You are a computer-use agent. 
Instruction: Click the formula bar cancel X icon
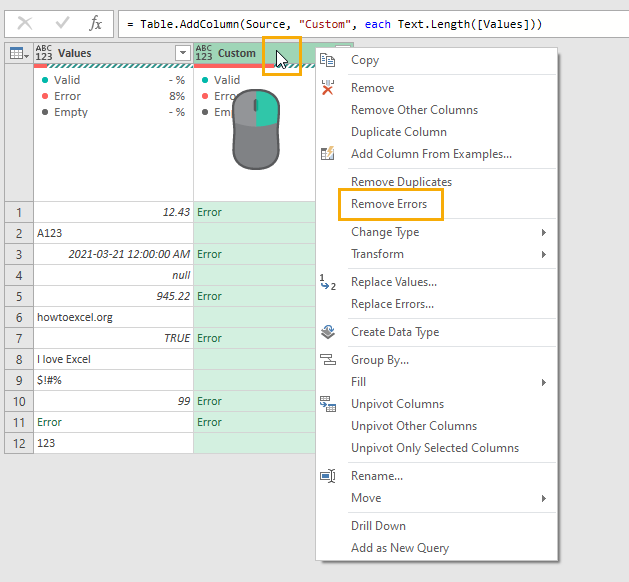pyautogui.click(x=25, y=23)
